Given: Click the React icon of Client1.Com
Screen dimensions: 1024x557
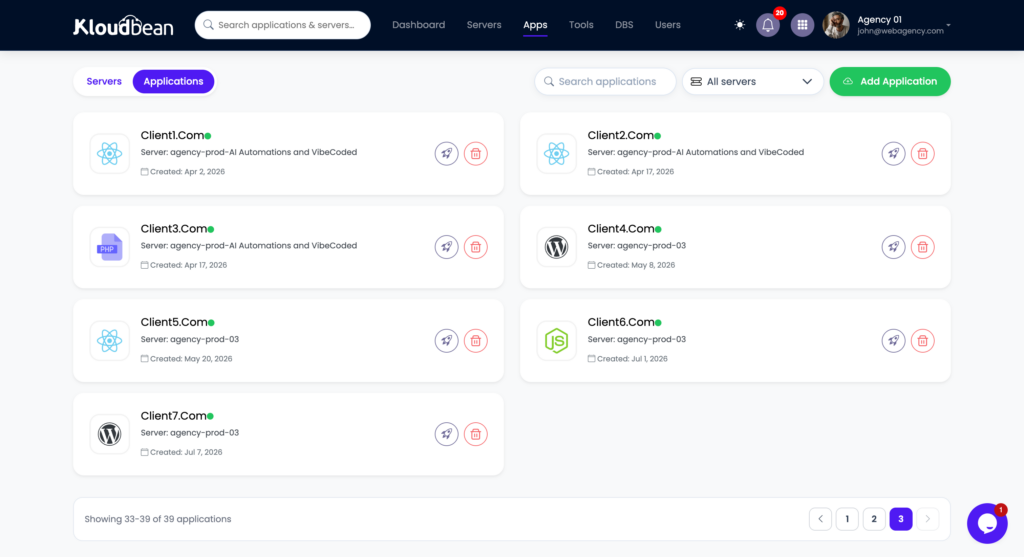Looking at the screenshot, I should click(x=110, y=153).
